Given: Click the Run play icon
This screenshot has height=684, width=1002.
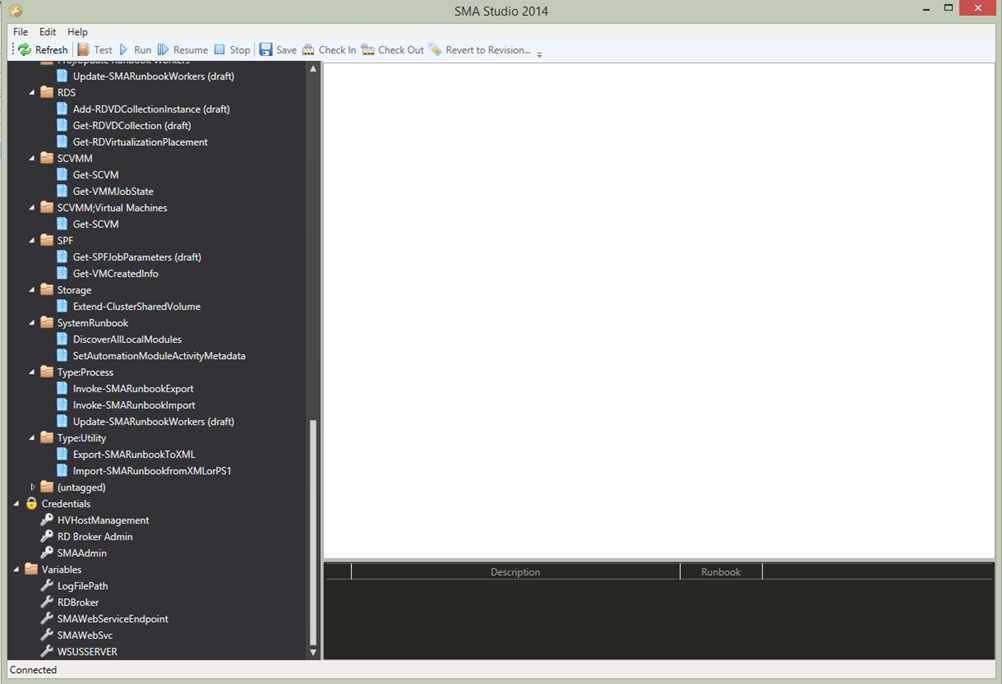Looking at the screenshot, I should 124,50.
